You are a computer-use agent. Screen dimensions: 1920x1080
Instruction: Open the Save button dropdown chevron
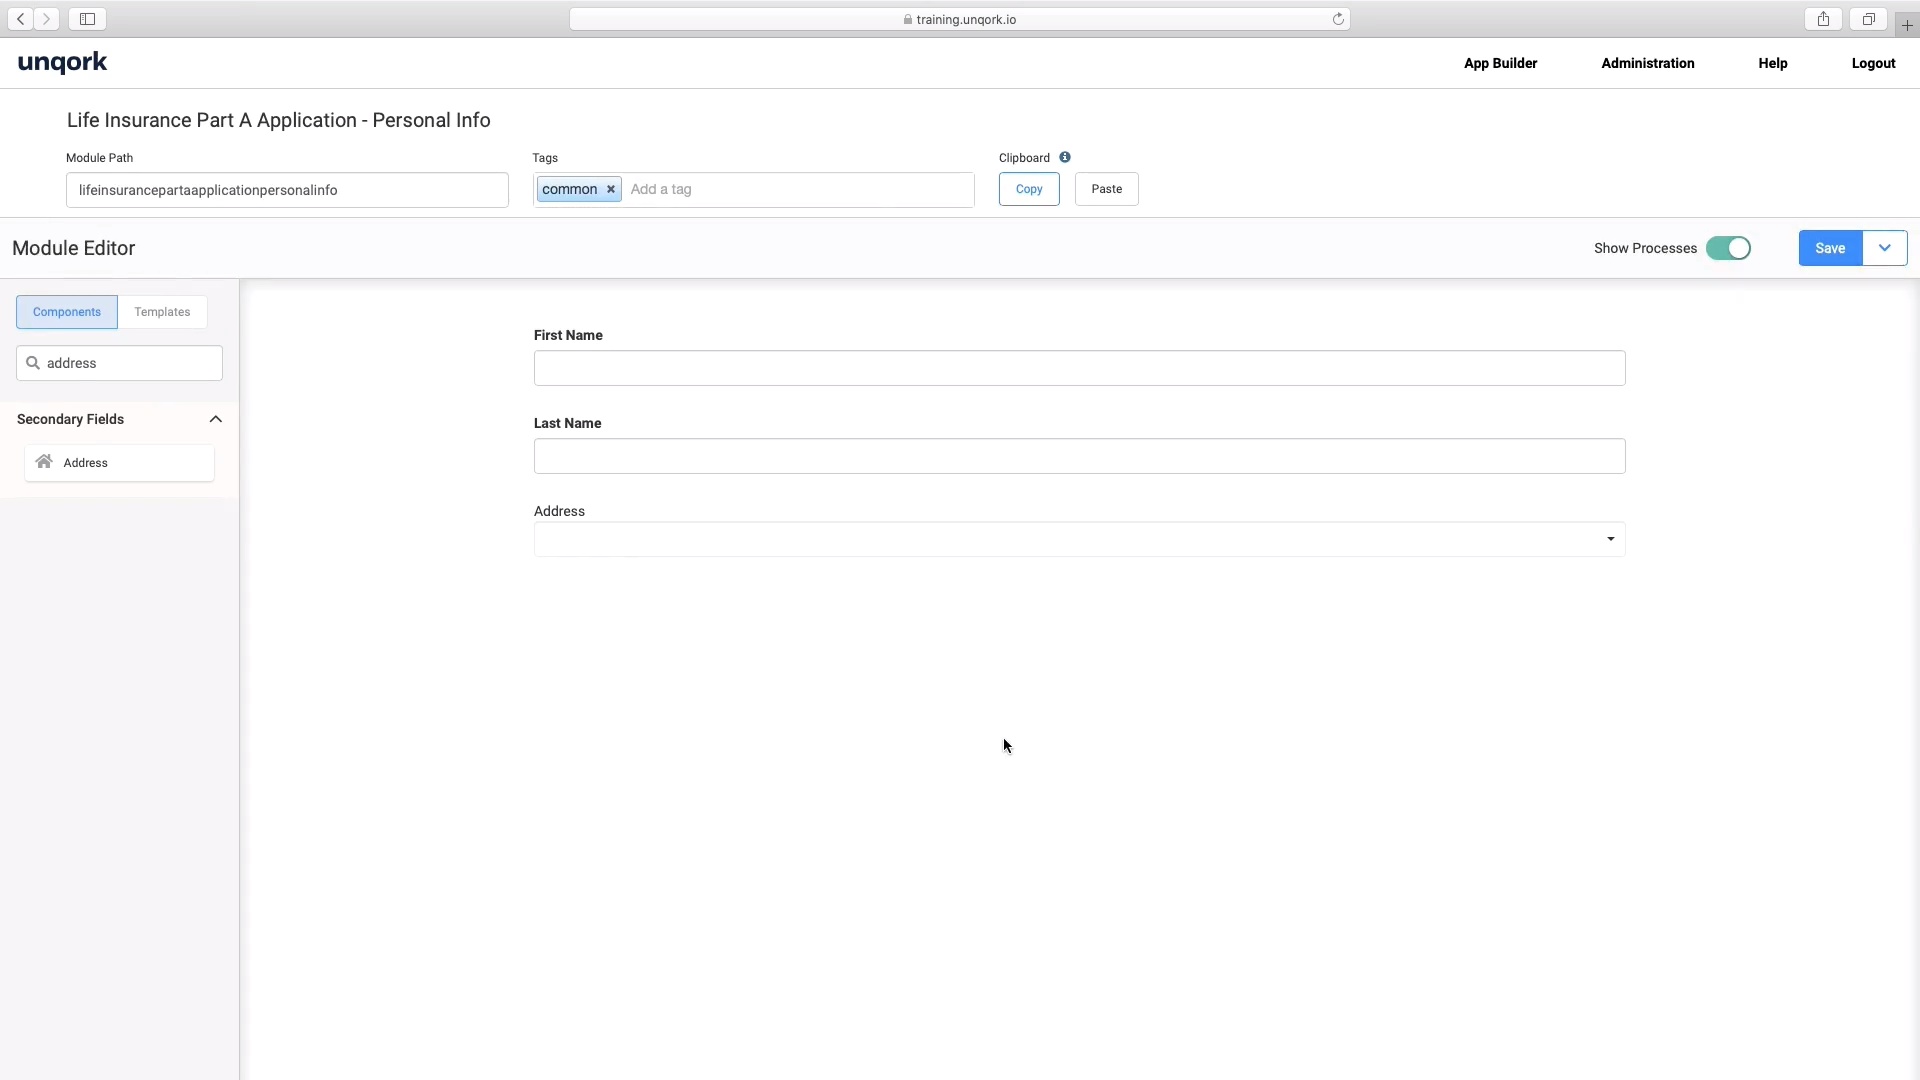[x=1886, y=247]
